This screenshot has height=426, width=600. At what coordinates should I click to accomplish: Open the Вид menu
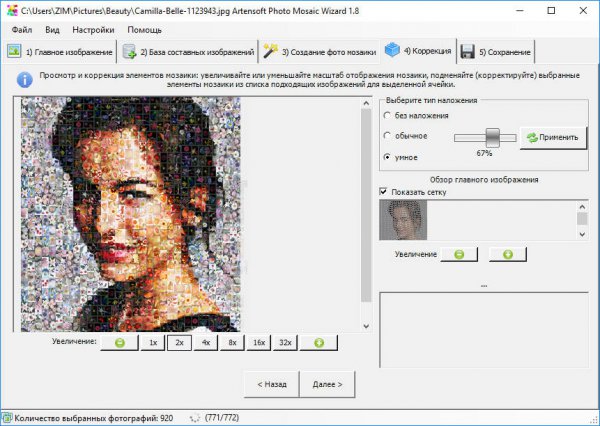(x=52, y=30)
